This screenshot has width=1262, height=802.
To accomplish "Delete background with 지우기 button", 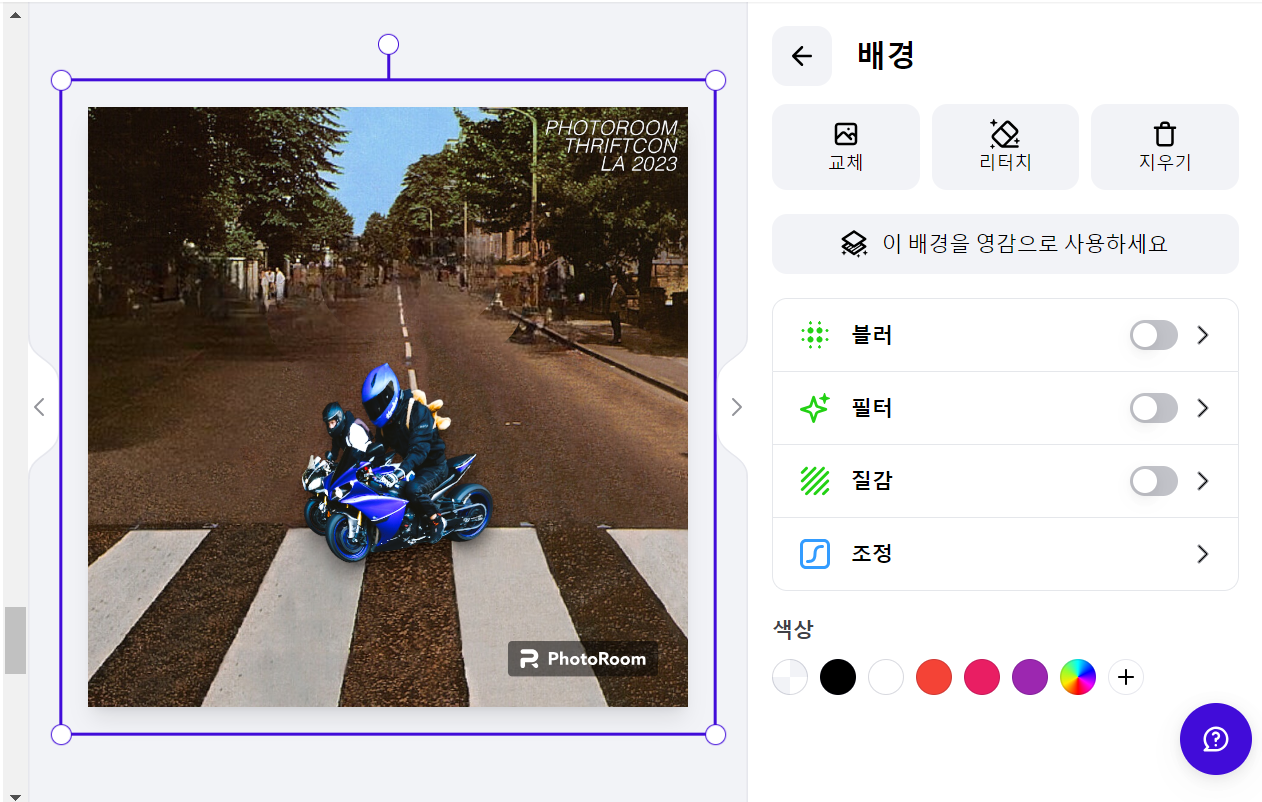I will click(1165, 147).
